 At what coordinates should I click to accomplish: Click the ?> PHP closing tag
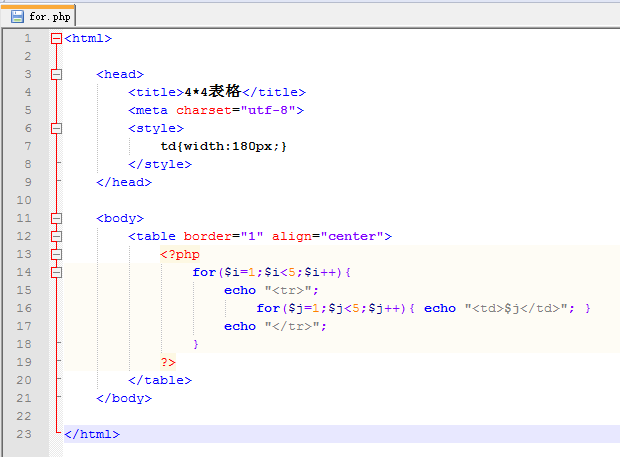pyautogui.click(x=168, y=362)
